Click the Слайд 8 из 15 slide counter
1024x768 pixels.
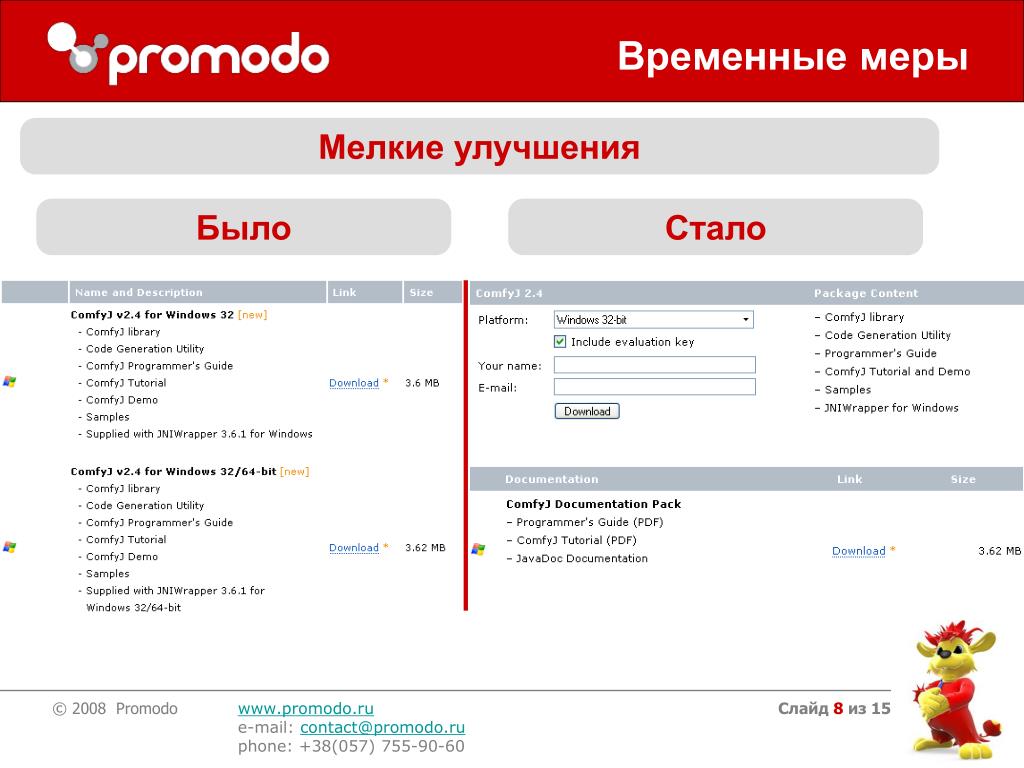click(x=834, y=708)
